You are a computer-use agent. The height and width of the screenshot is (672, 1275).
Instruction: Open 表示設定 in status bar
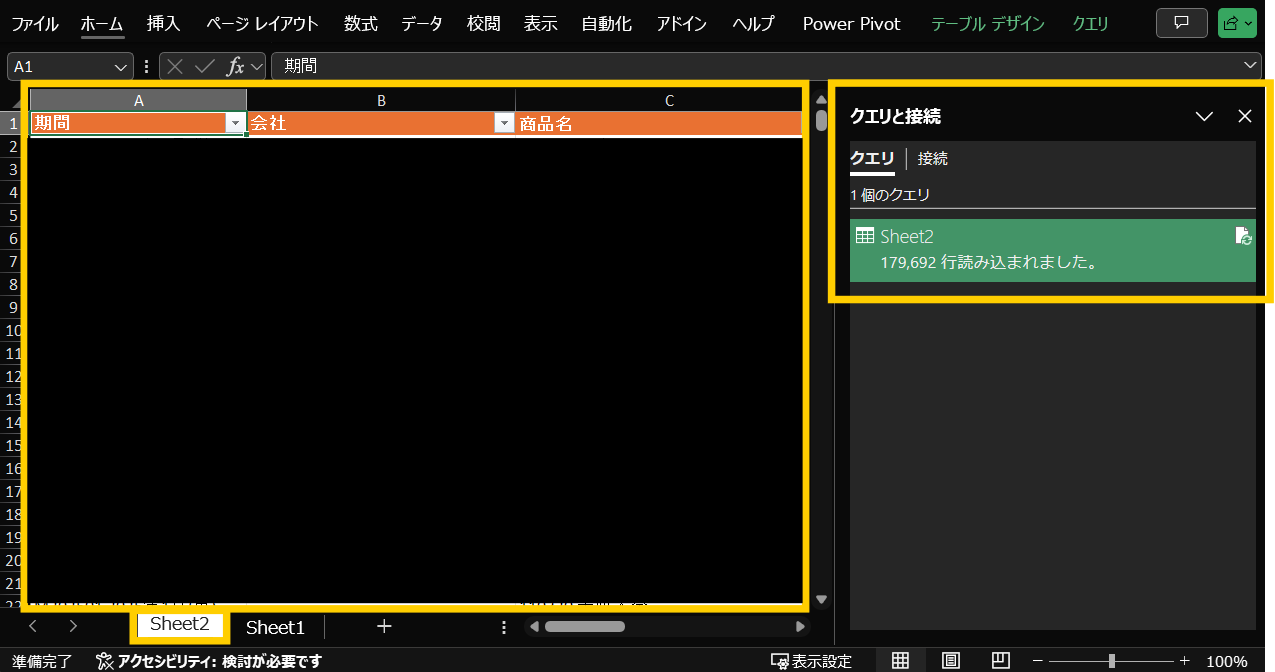[811, 661]
